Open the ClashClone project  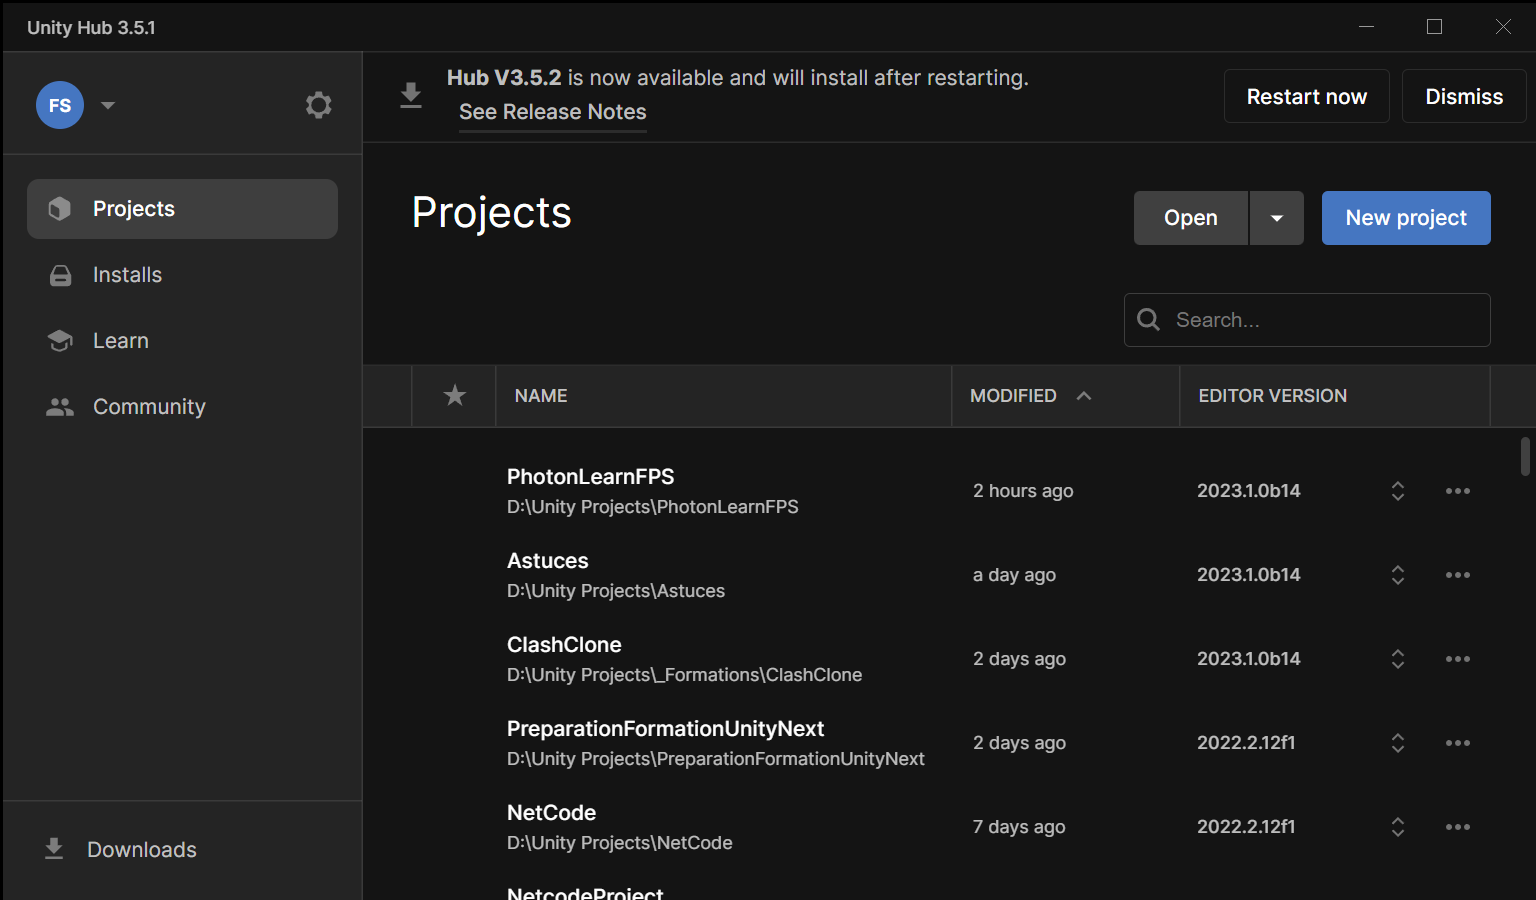(564, 645)
